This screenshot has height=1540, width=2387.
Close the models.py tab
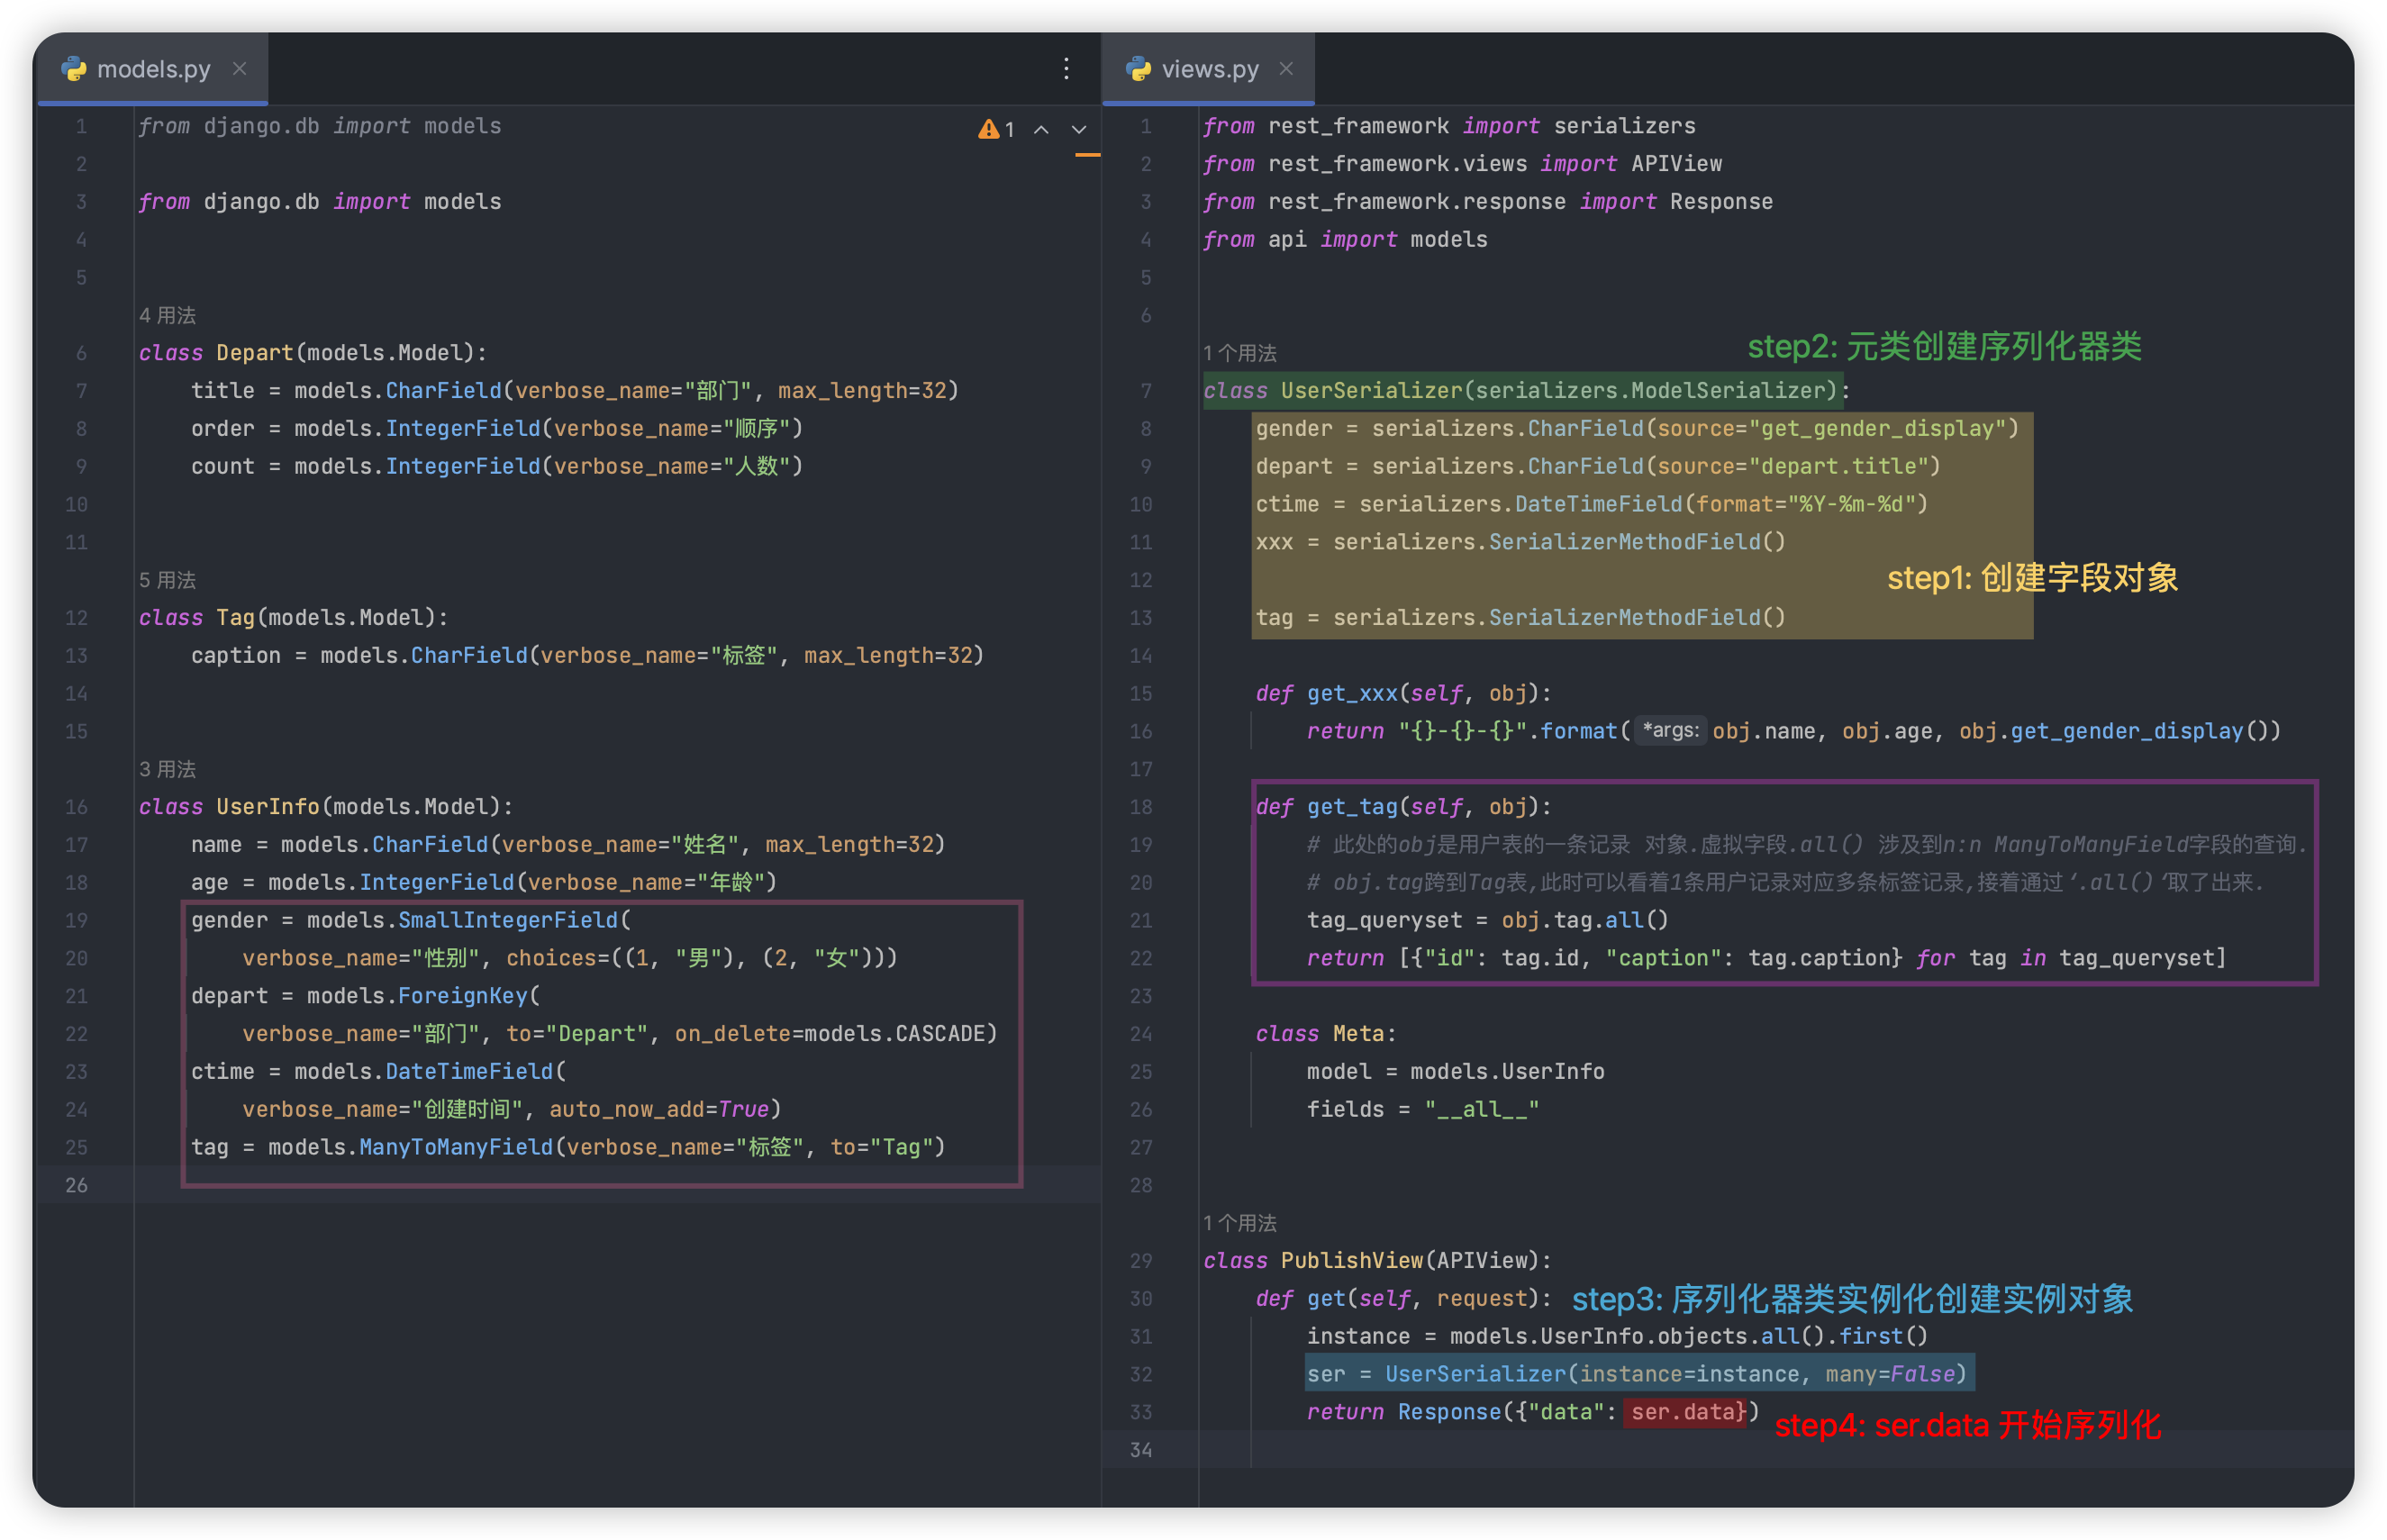239,69
